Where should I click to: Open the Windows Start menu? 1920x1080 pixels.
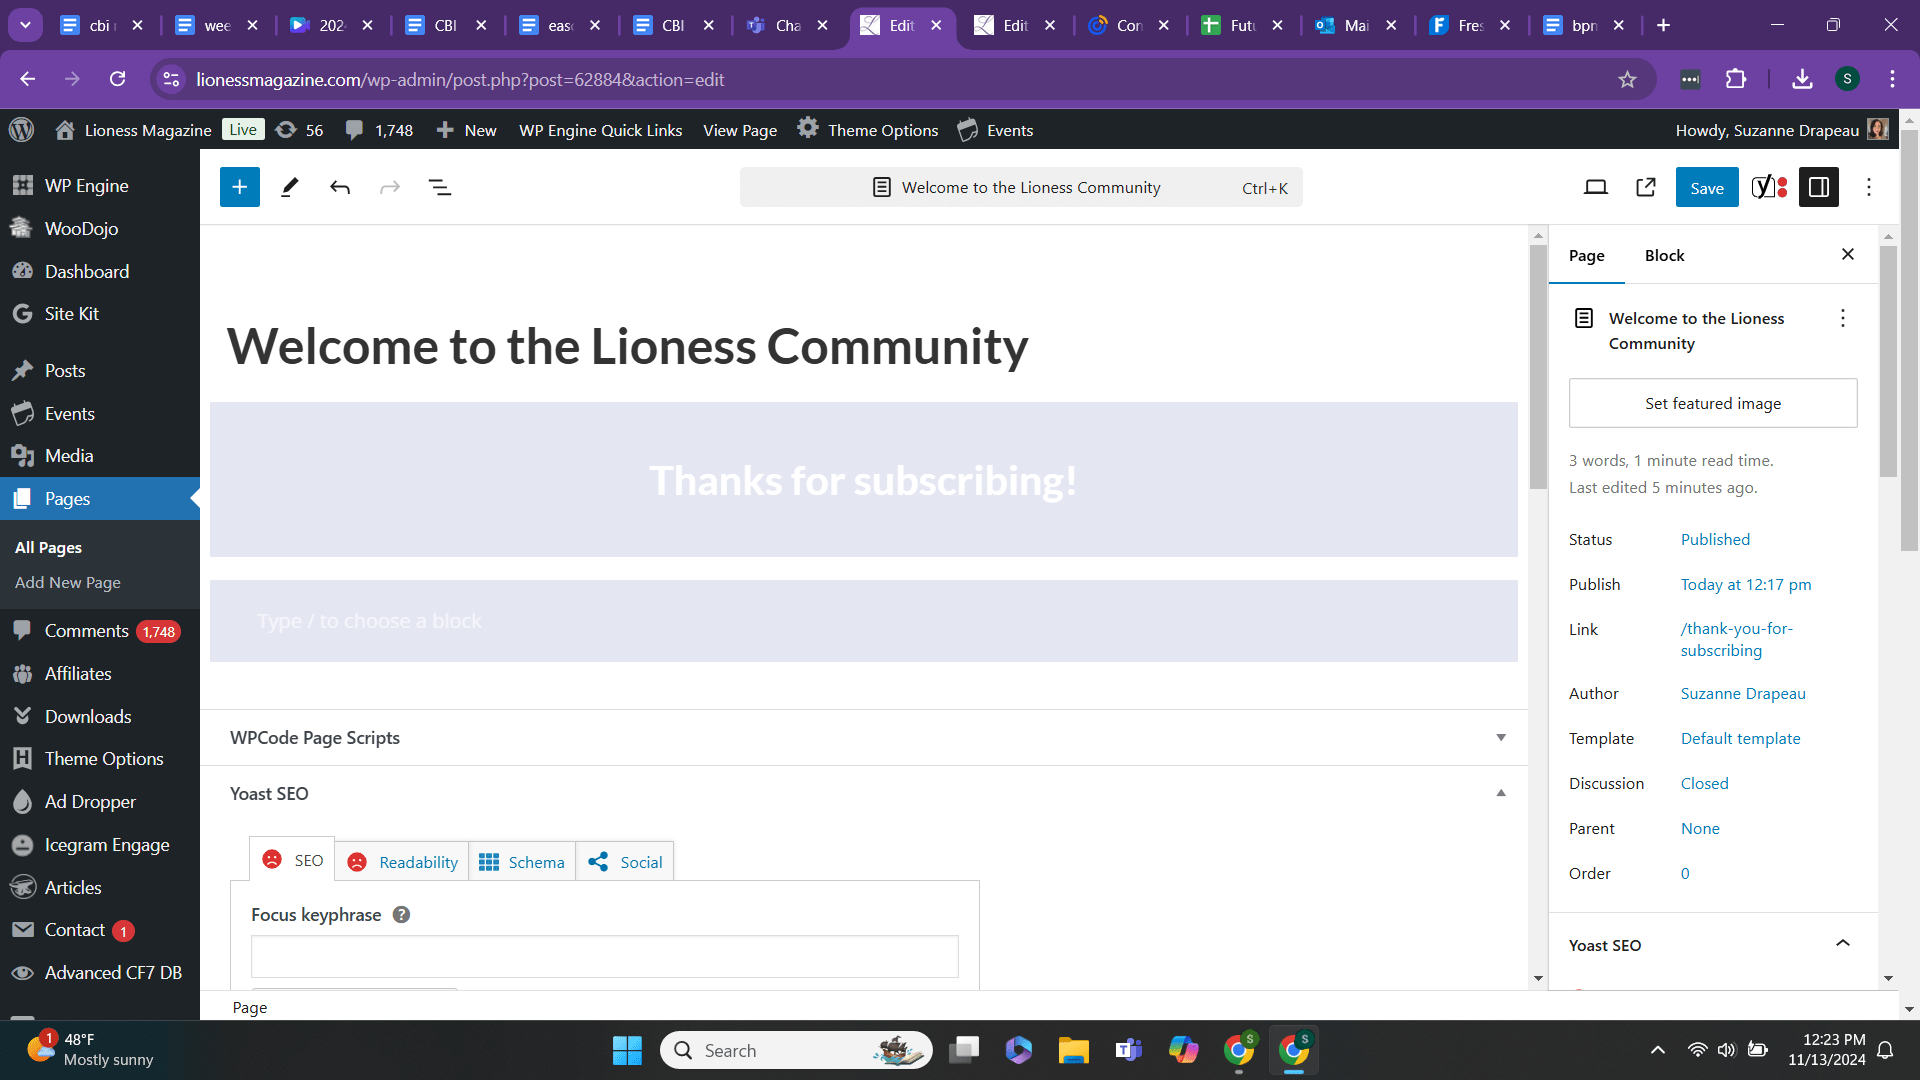(627, 1050)
